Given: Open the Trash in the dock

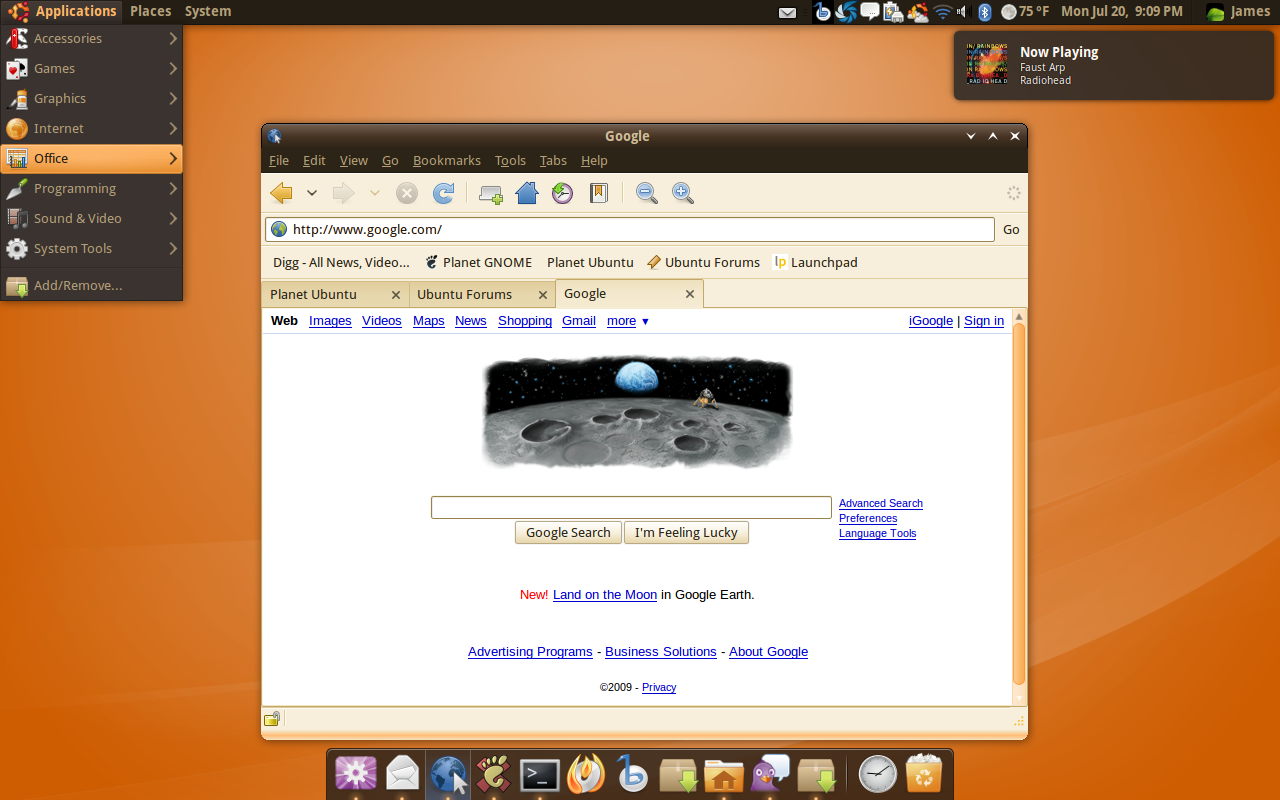Looking at the screenshot, I should coord(924,774).
